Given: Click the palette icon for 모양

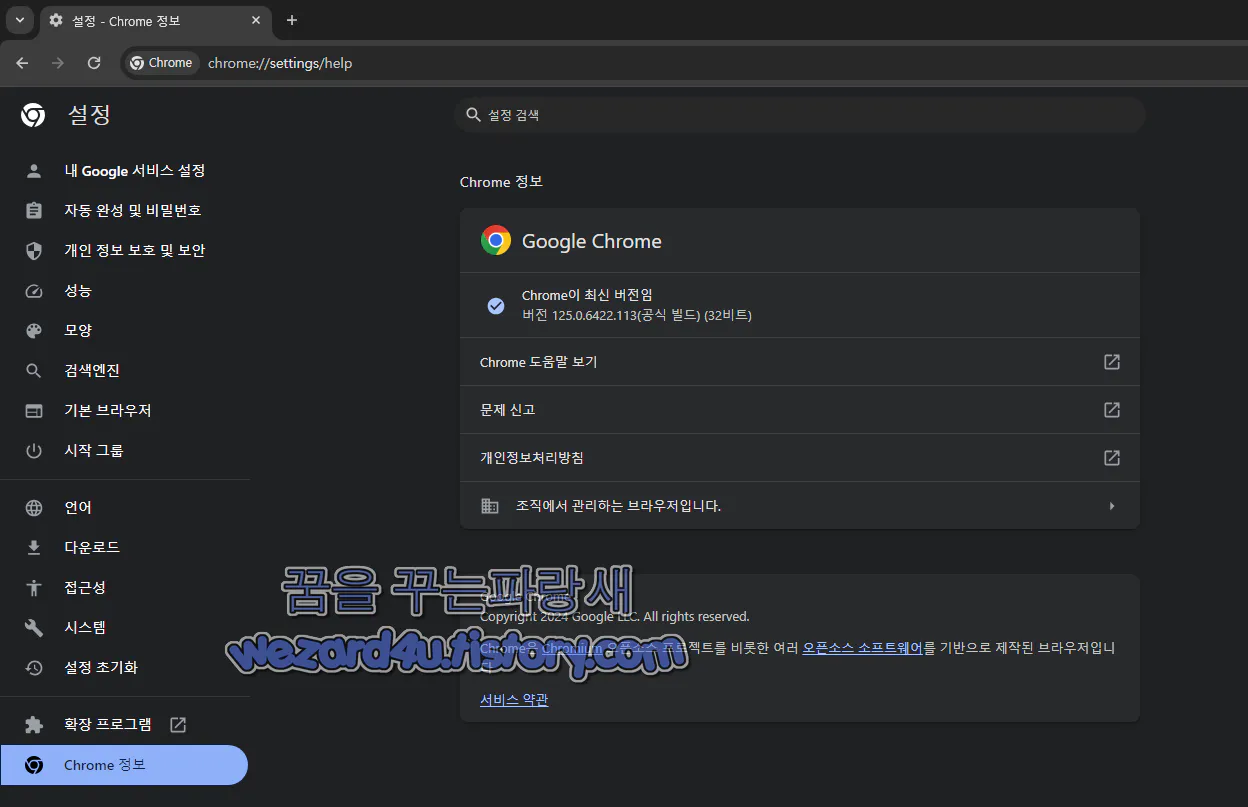Looking at the screenshot, I should (x=34, y=331).
